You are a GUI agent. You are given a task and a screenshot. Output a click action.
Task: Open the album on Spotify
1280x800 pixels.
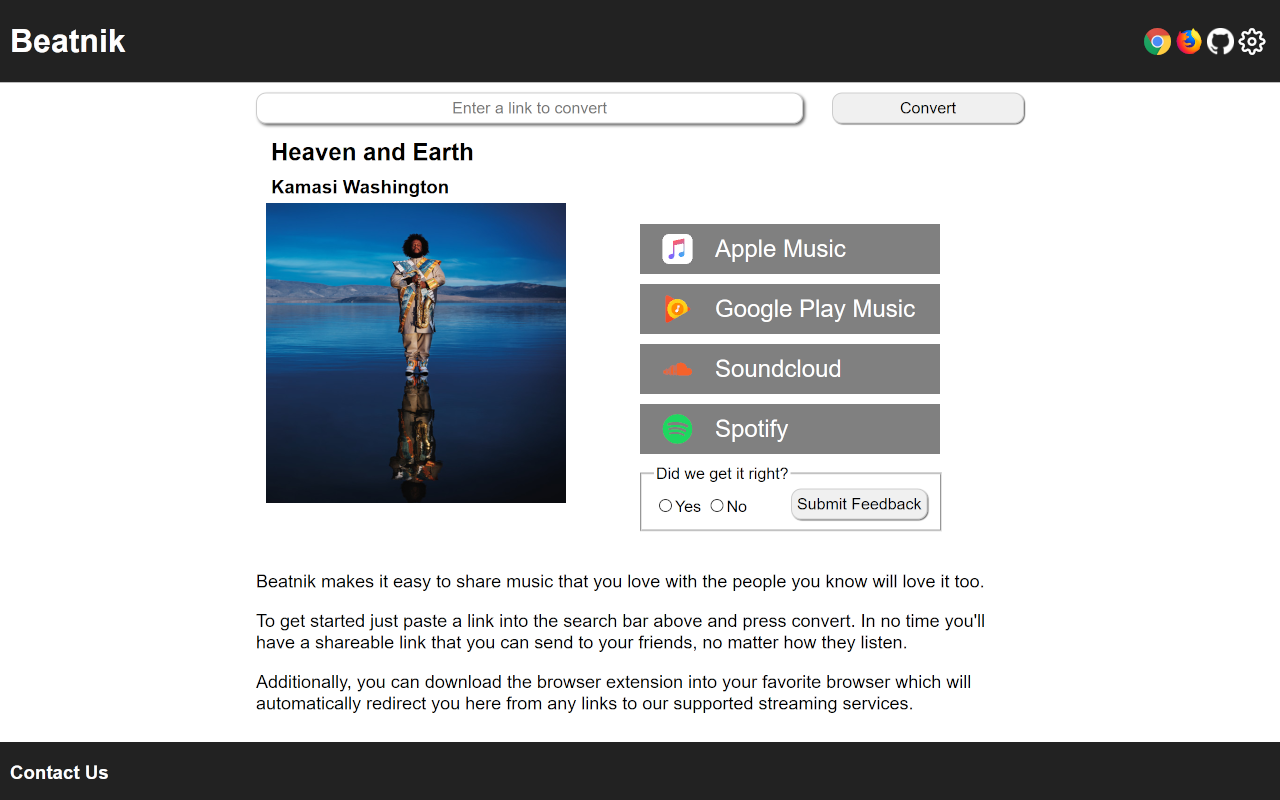coord(790,429)
